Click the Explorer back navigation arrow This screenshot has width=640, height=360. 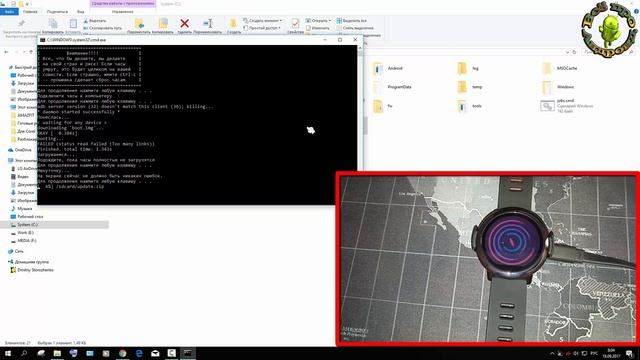[6, 52]
